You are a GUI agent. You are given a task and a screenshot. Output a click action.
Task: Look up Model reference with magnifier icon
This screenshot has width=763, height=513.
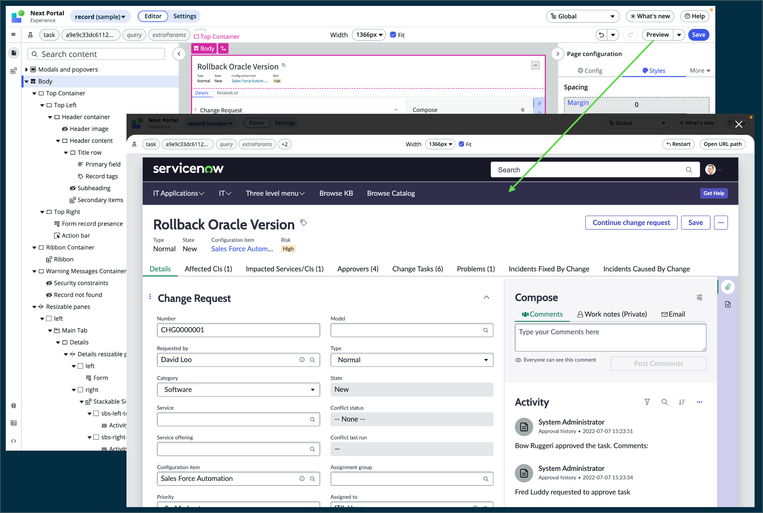pos(485,330)
